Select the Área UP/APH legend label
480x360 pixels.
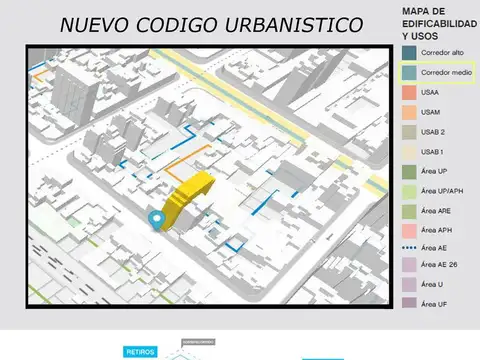tap(442, 191)
